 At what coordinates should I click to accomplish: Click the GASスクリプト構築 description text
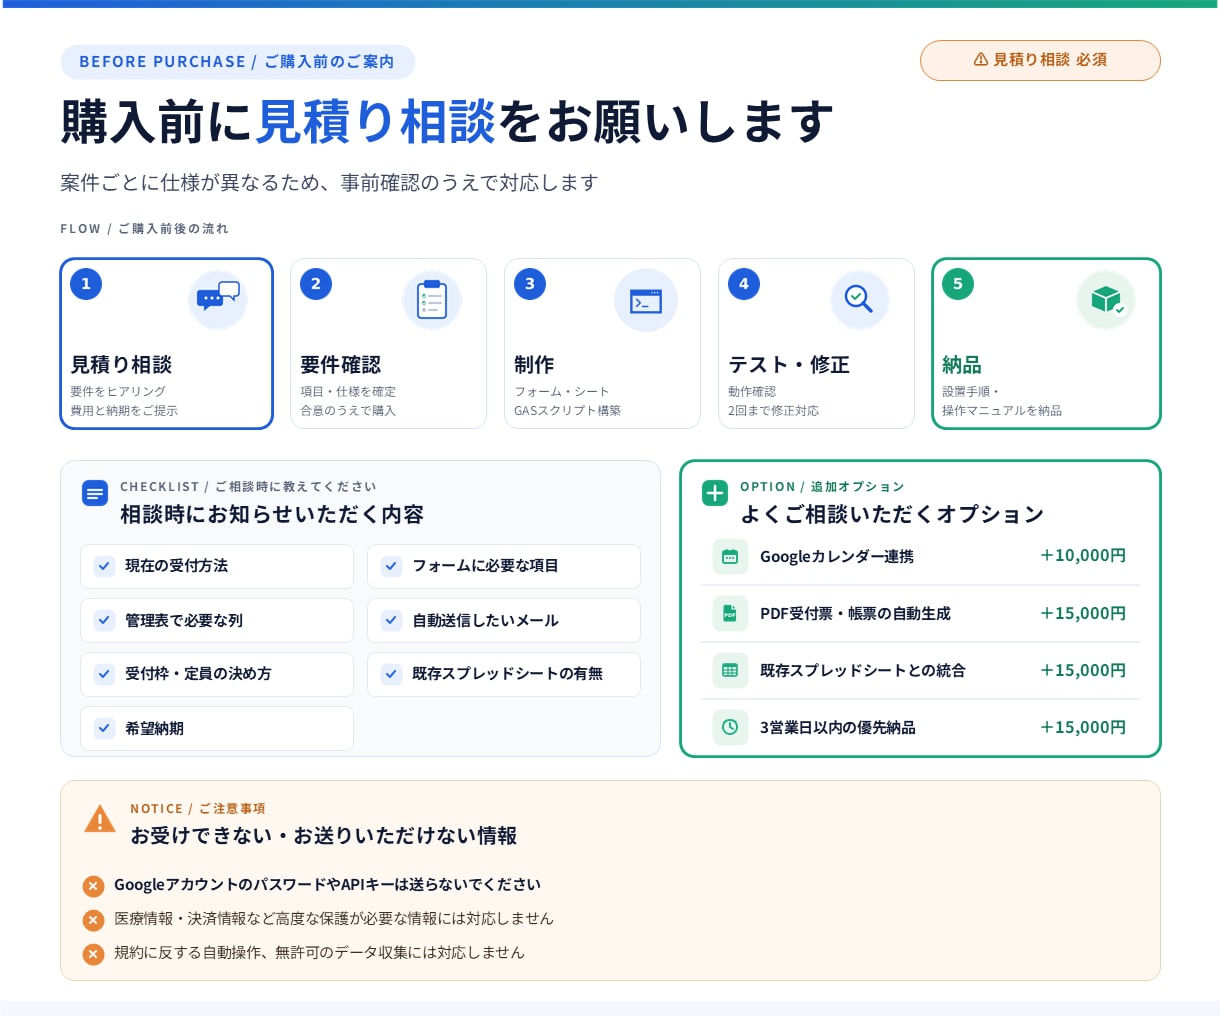click(x=567, y=411)
